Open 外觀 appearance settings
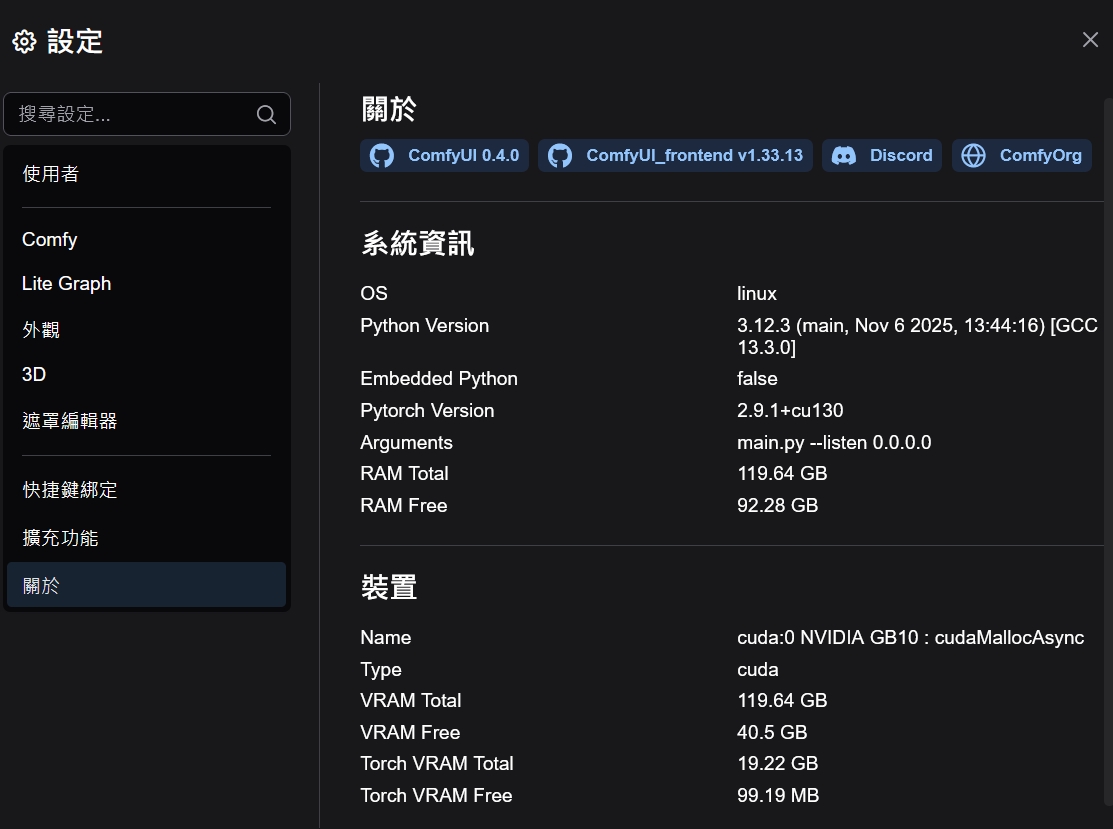This screenshot has width=1113, height=829. [x=41, y=330]
